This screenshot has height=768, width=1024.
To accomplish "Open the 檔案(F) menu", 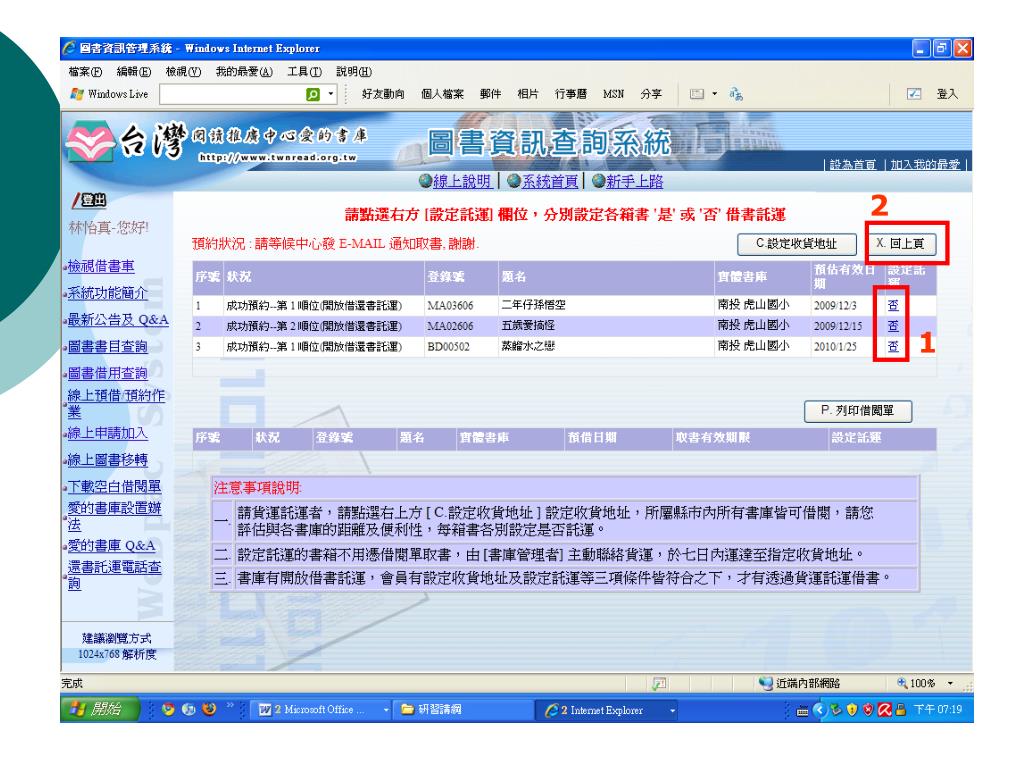I will [86, 72].
